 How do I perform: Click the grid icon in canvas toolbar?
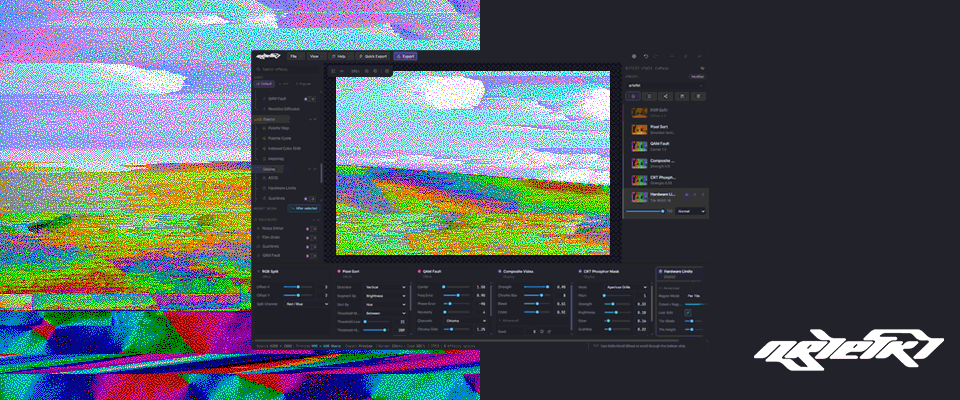[x=333, y=71]
